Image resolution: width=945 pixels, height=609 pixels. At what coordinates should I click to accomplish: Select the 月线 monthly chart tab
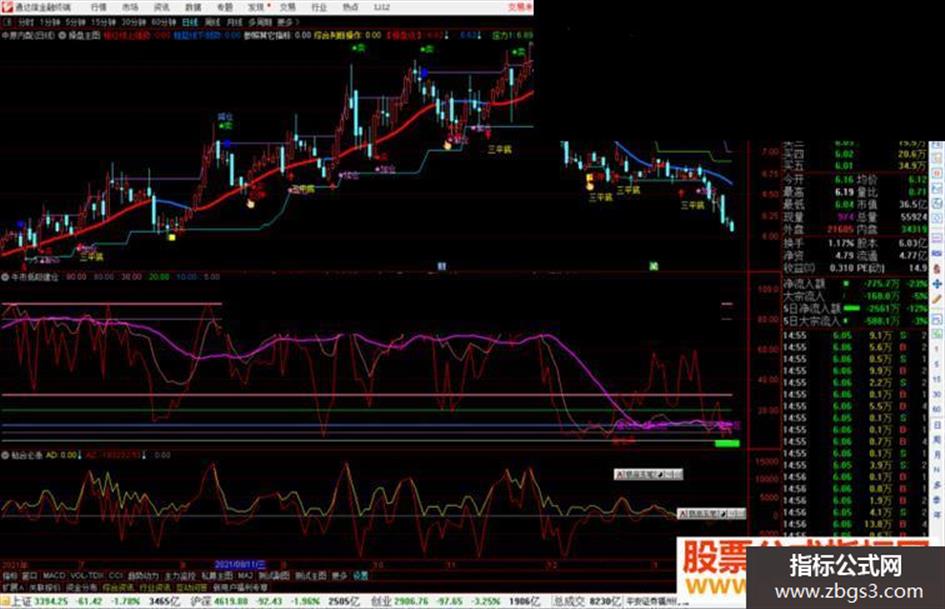pyautogui.click(x=234, y=22)
